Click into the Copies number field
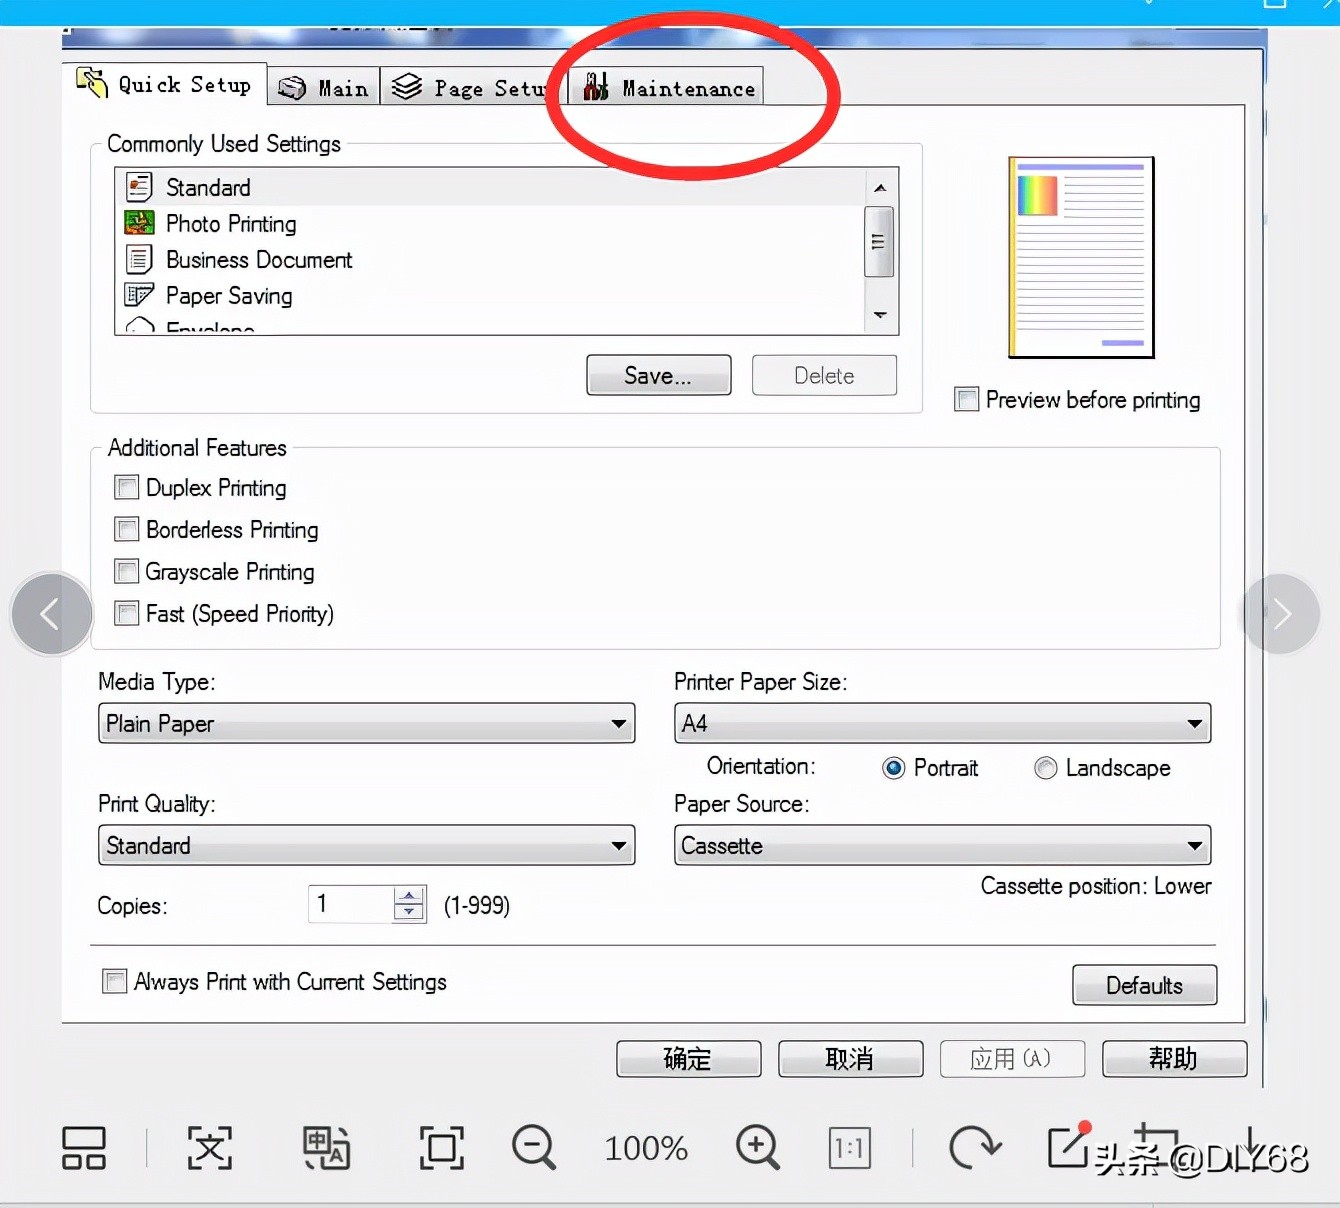Image resolution: width=1340 pixels, height=1208 pixels. coord(351,904)
